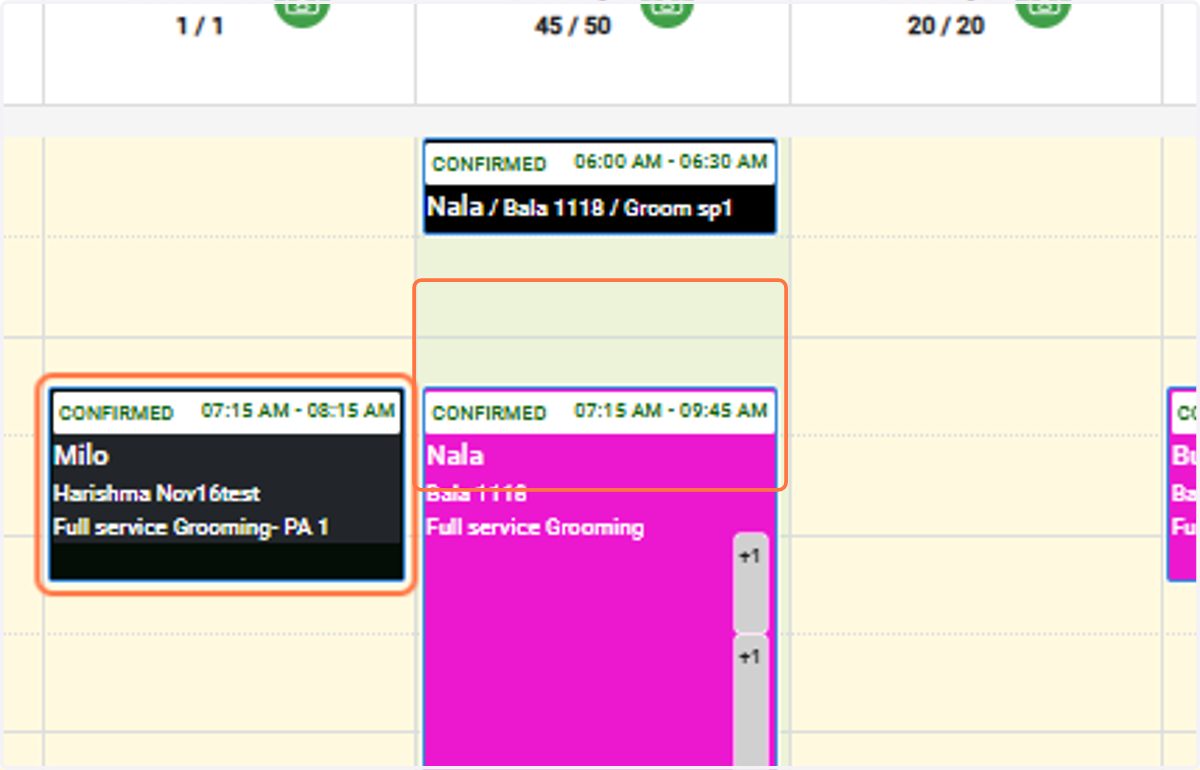
Task: Click the pet name Milo
Action: point(81,456)
